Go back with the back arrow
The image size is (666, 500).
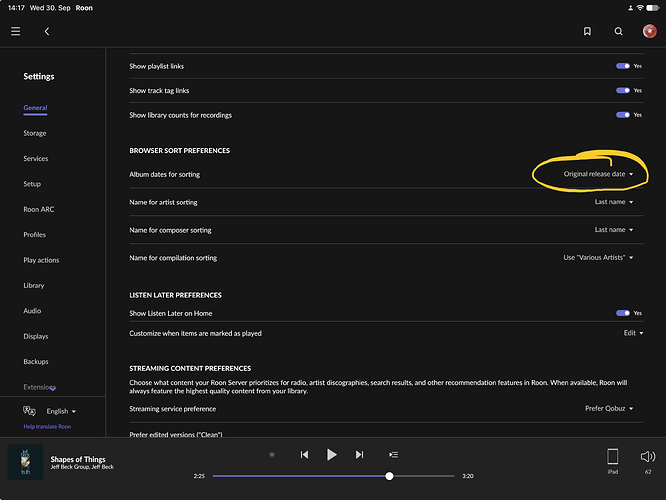[x=47, y=31]
